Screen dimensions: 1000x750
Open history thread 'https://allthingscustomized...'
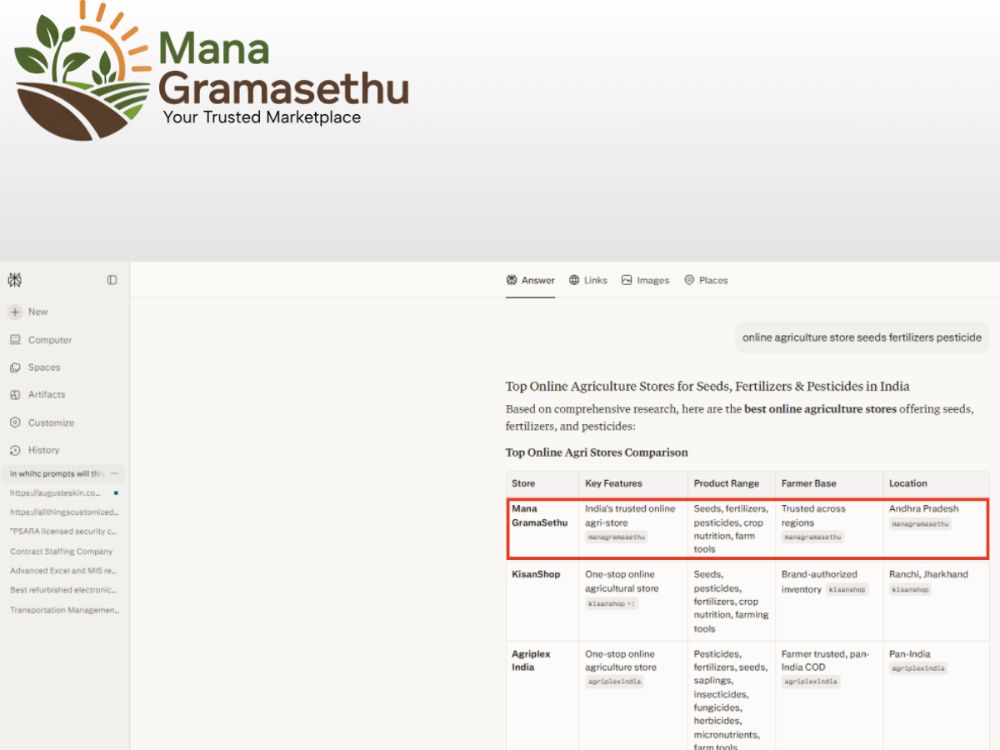[64, 512]
